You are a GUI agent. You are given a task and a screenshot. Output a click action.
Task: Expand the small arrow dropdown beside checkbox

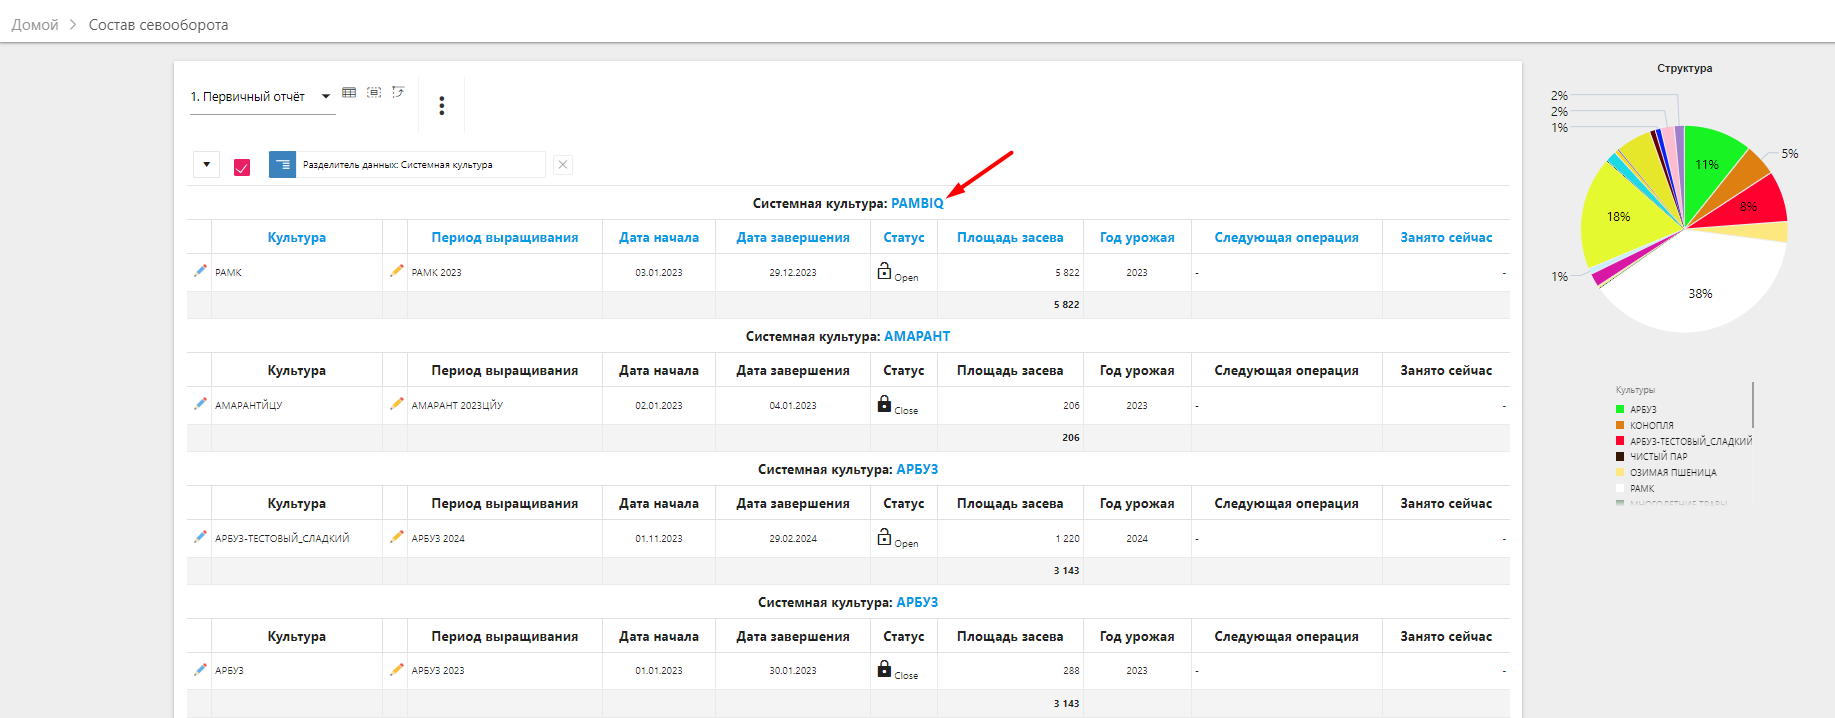click(206, 165)
